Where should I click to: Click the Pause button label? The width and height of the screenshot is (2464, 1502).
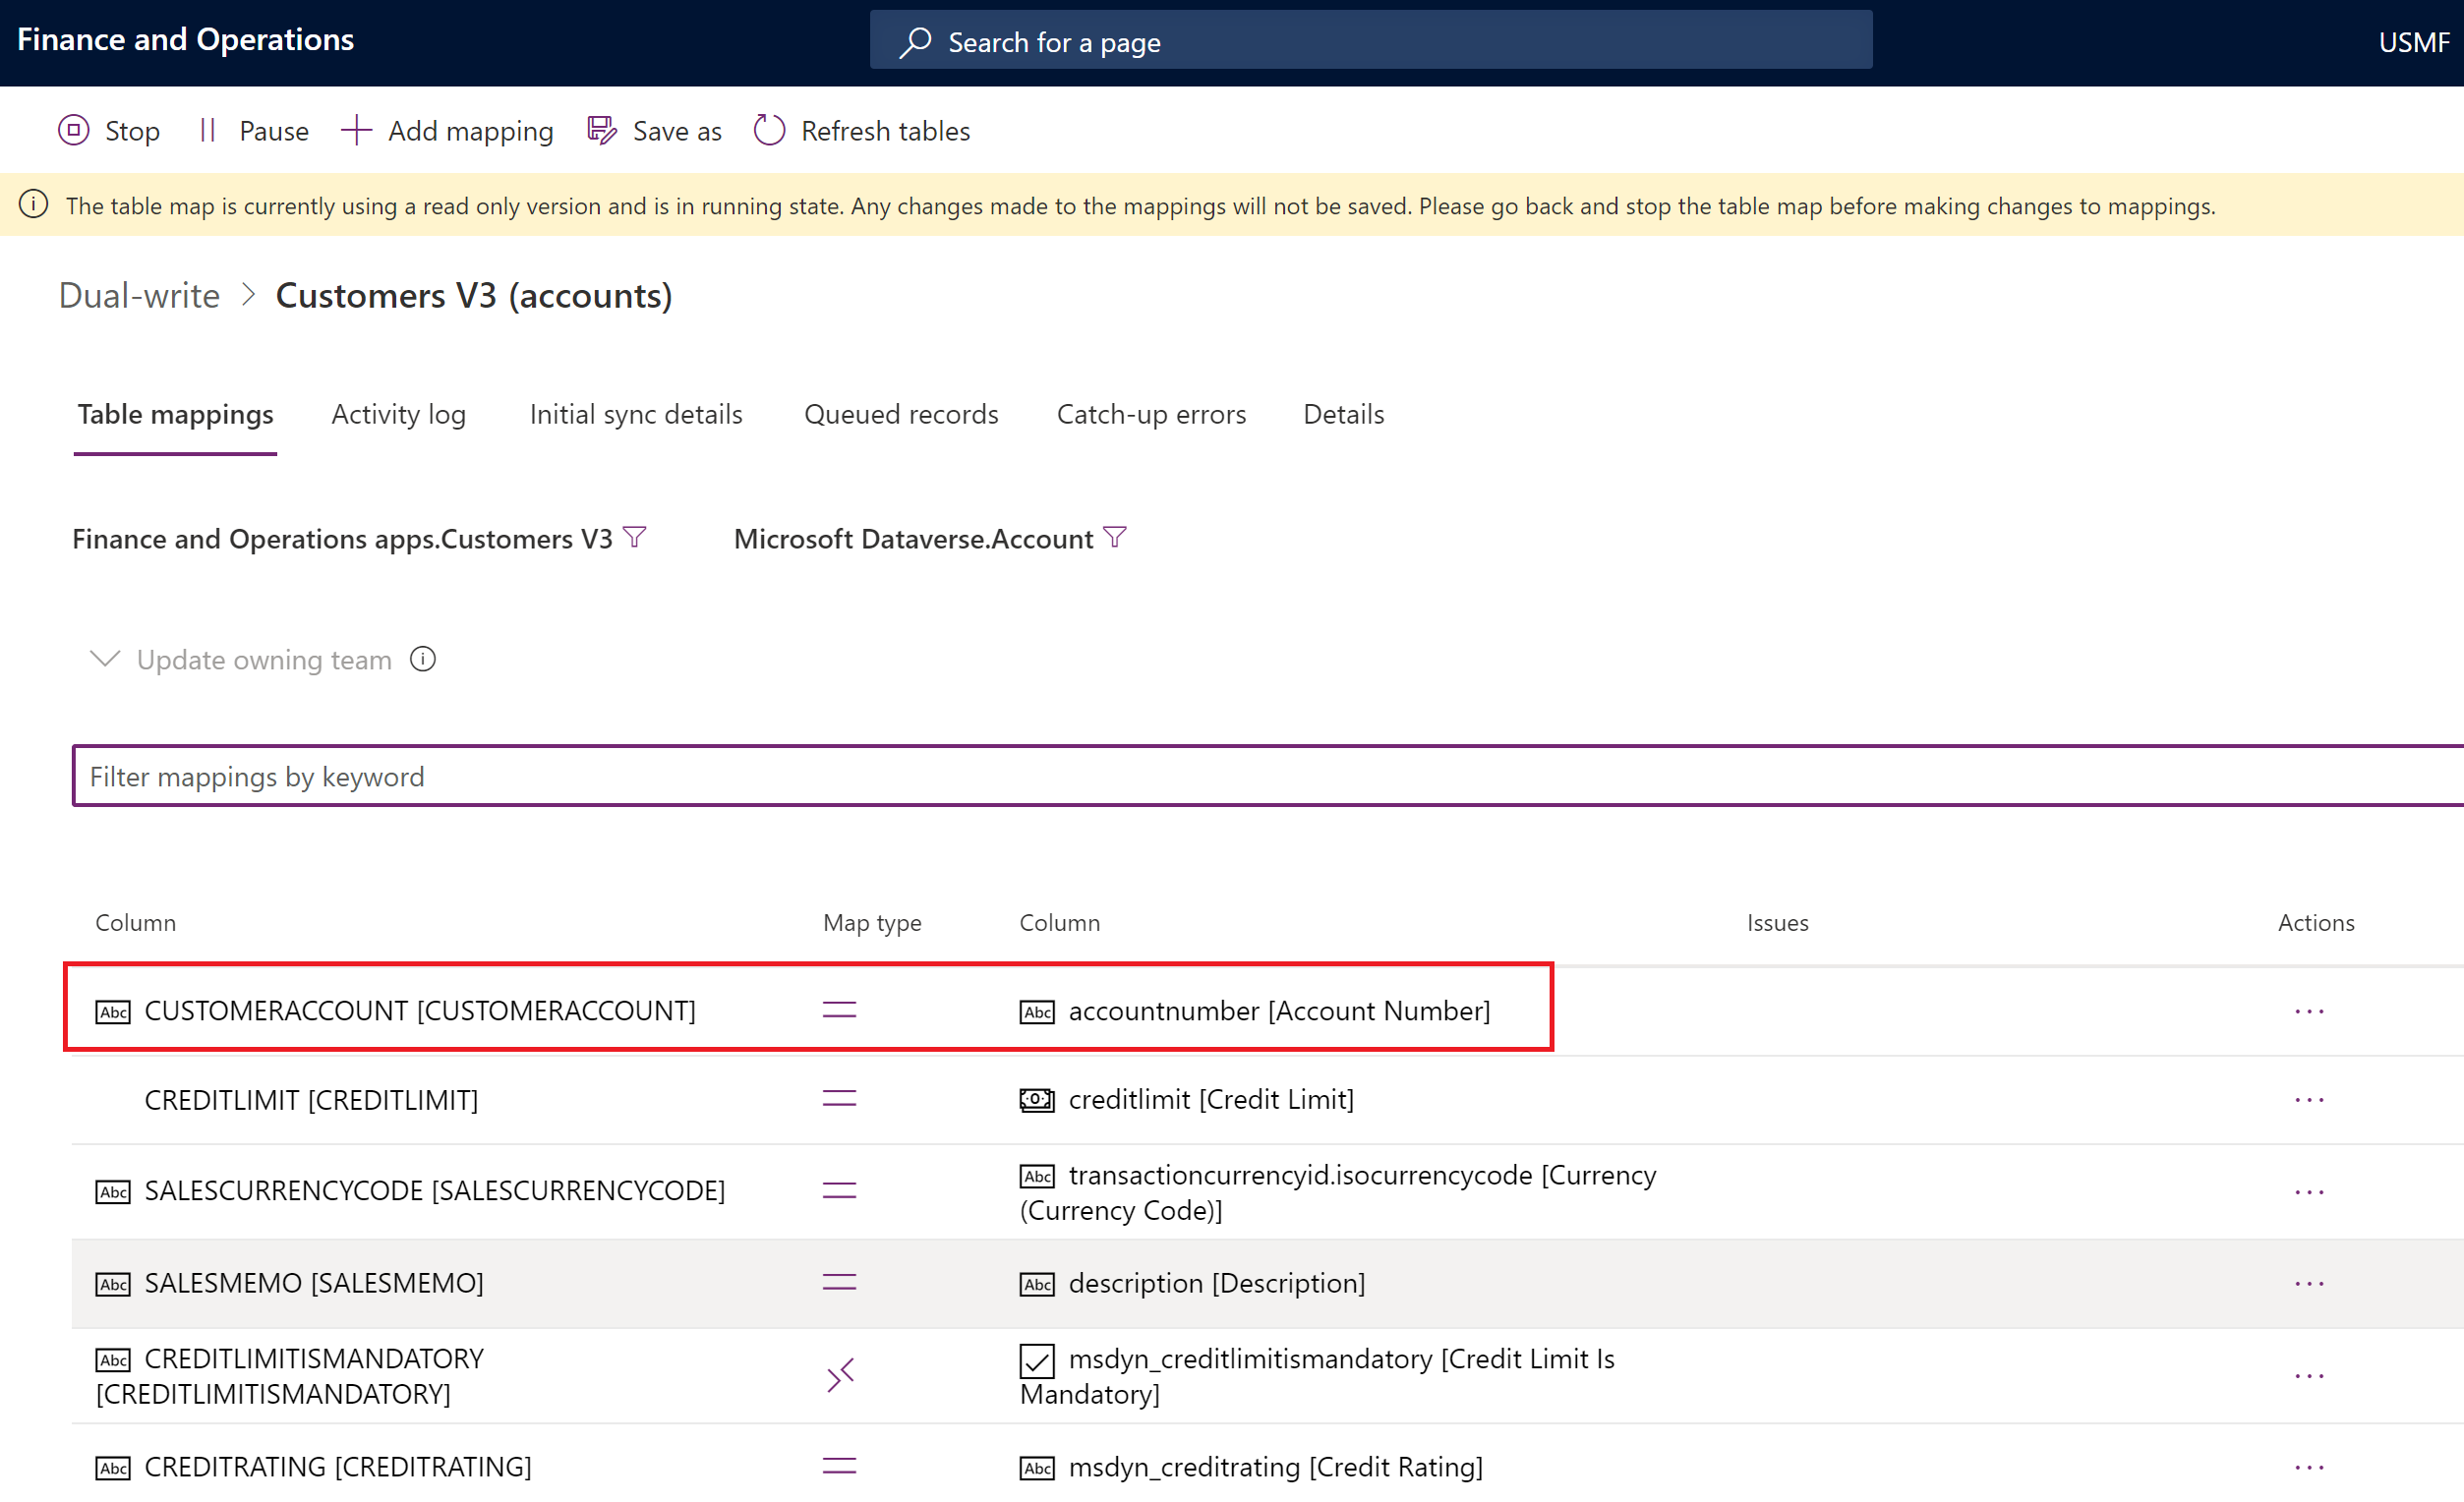click(274, 131)
